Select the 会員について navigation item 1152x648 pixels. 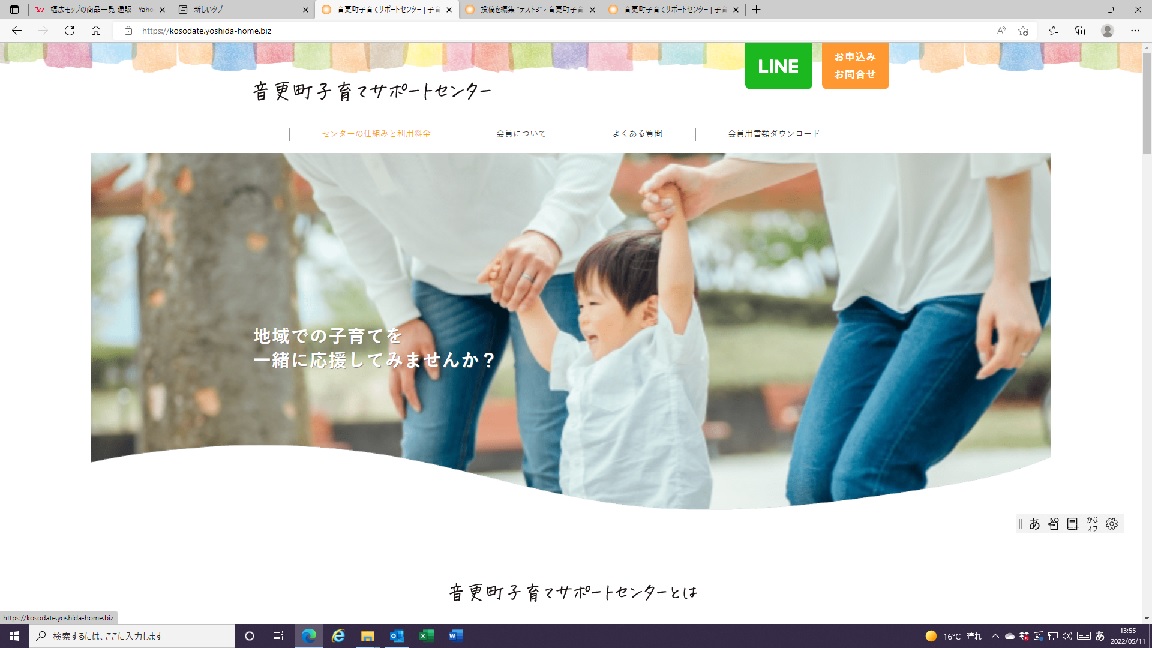[521, 134]
